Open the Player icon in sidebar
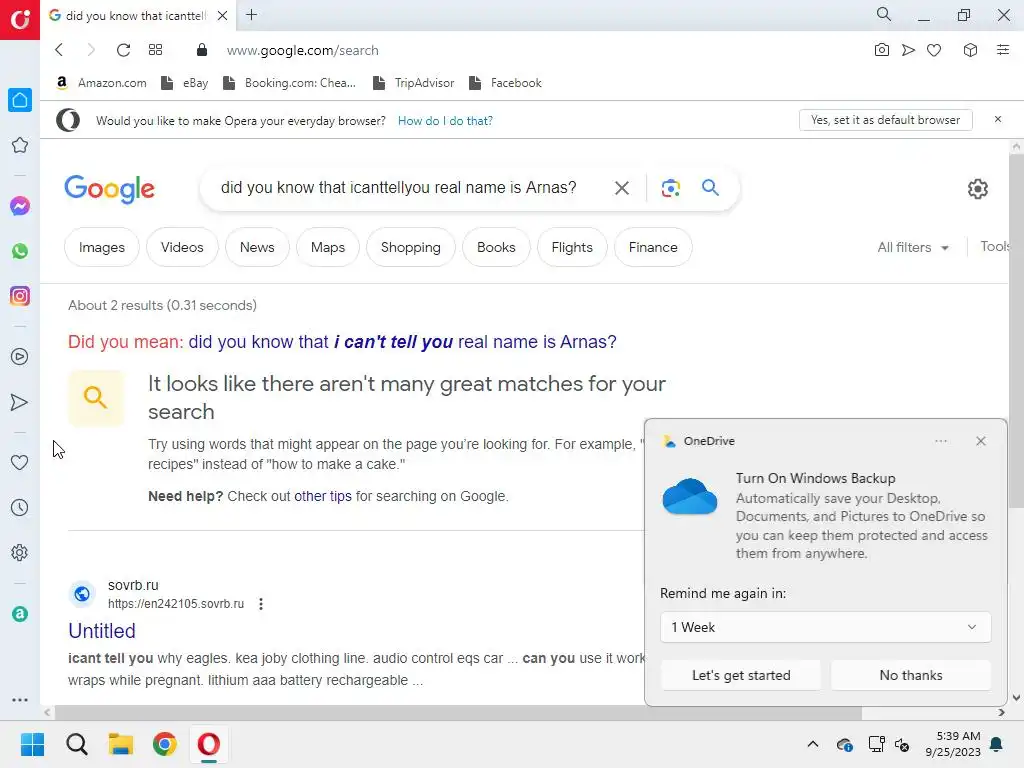 pos(20,357)
